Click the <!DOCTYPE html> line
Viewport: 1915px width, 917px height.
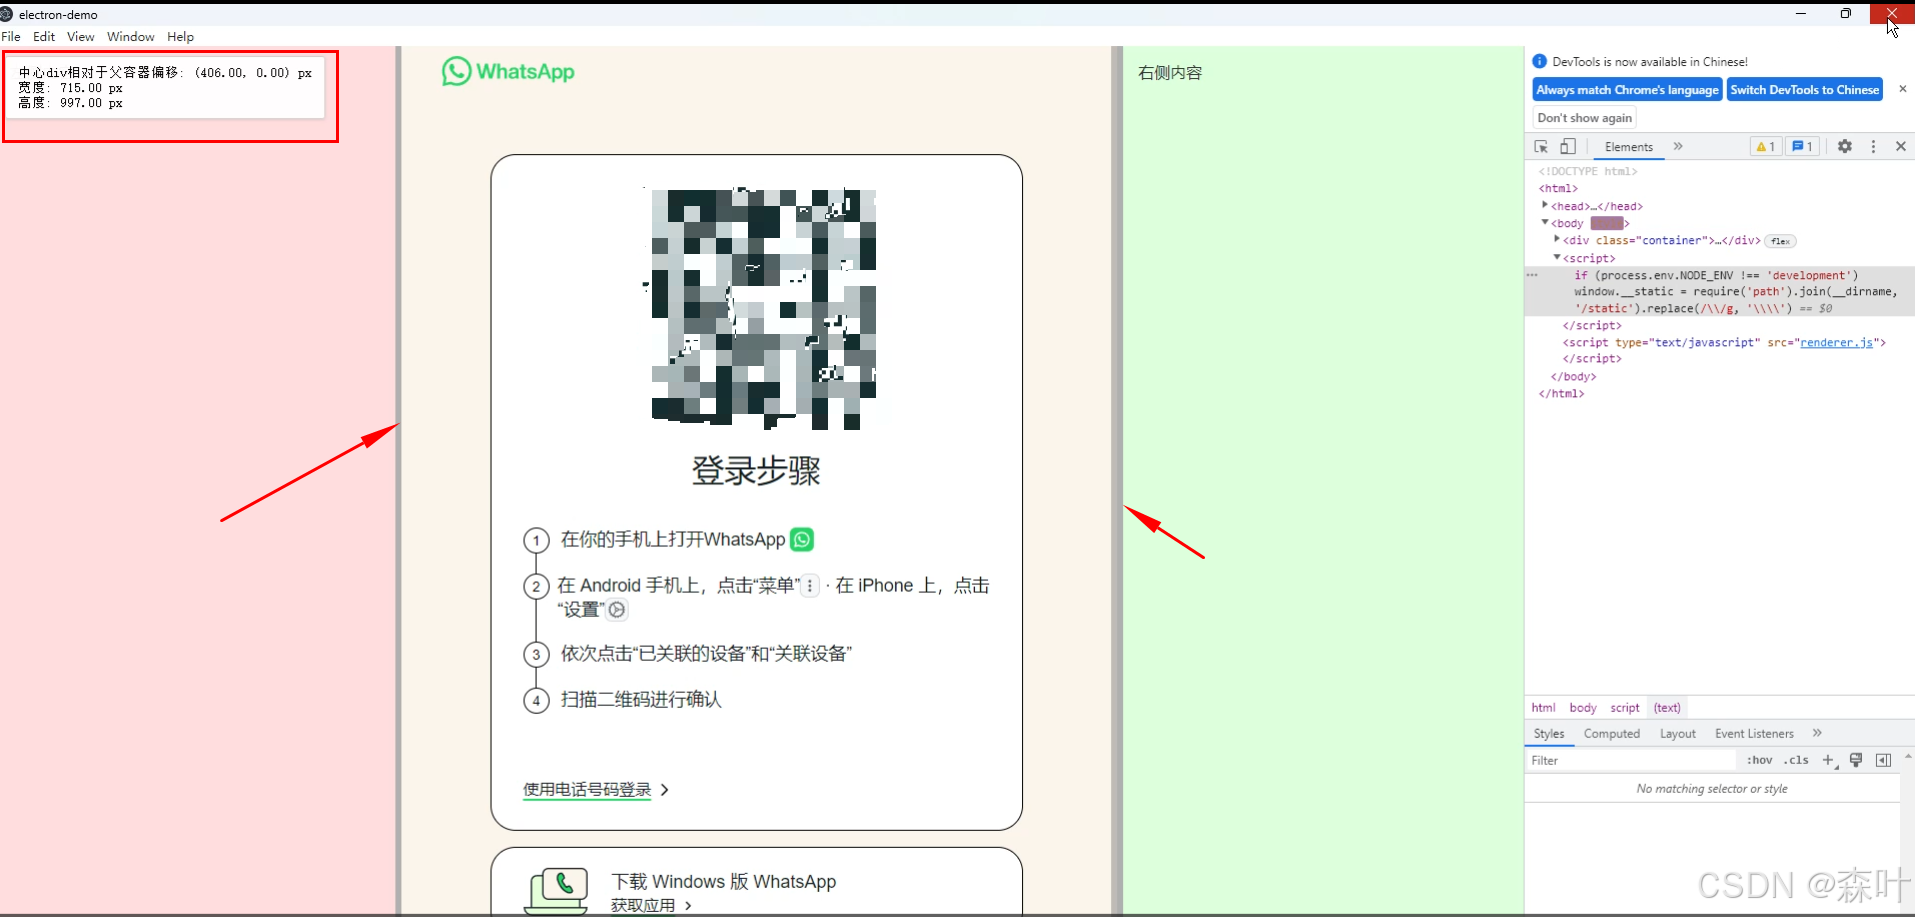pos(1588,171)
